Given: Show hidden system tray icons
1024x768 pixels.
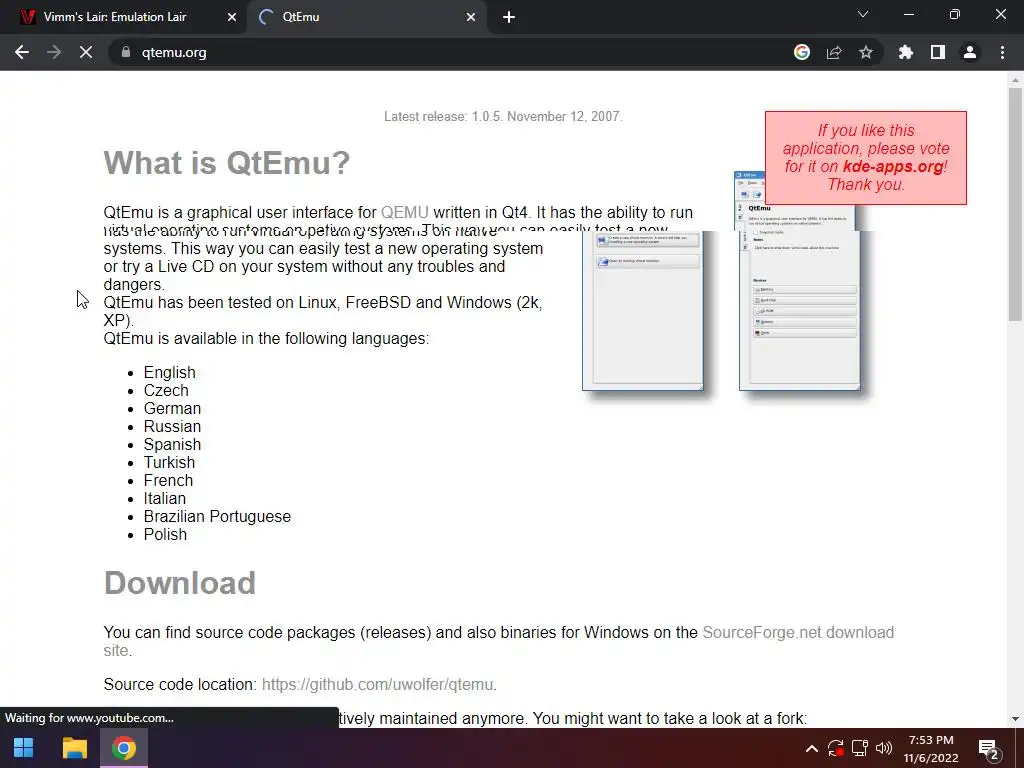Looking at the screenshot, I should (811, 748).
